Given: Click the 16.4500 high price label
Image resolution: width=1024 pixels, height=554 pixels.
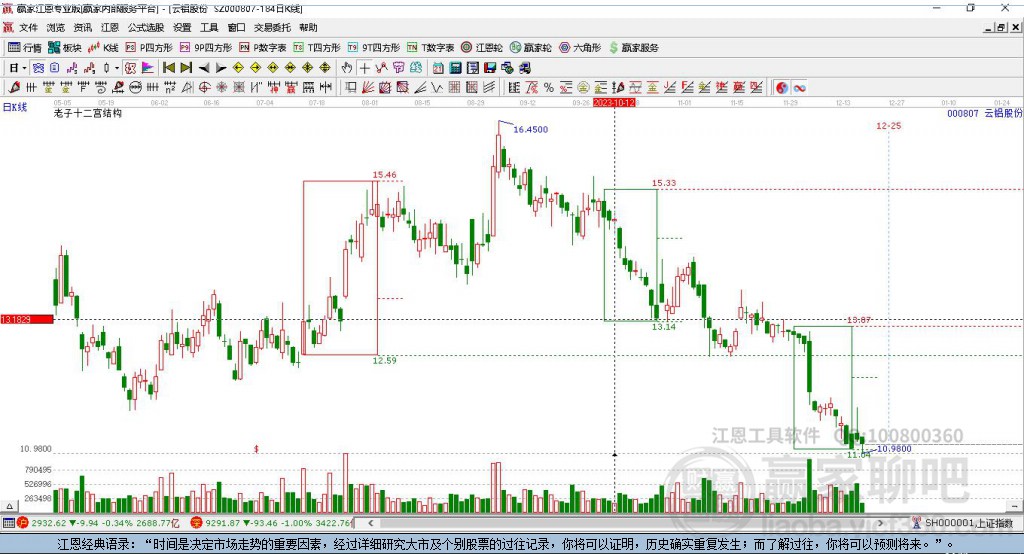Looking at the screenshot, I should 530,129.
